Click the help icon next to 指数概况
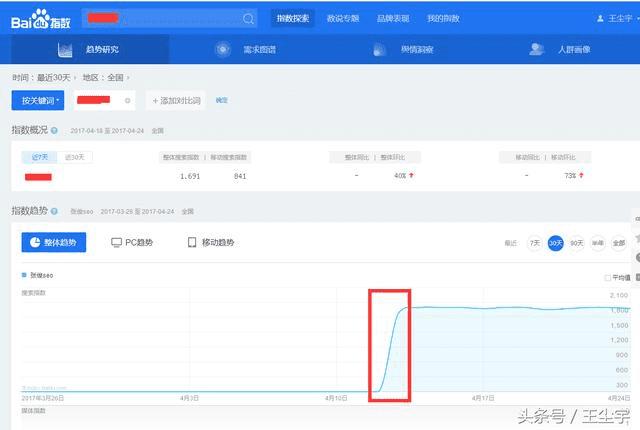This screenshot has width=640, height=430. pyautogui.click(x=54, y=131)
